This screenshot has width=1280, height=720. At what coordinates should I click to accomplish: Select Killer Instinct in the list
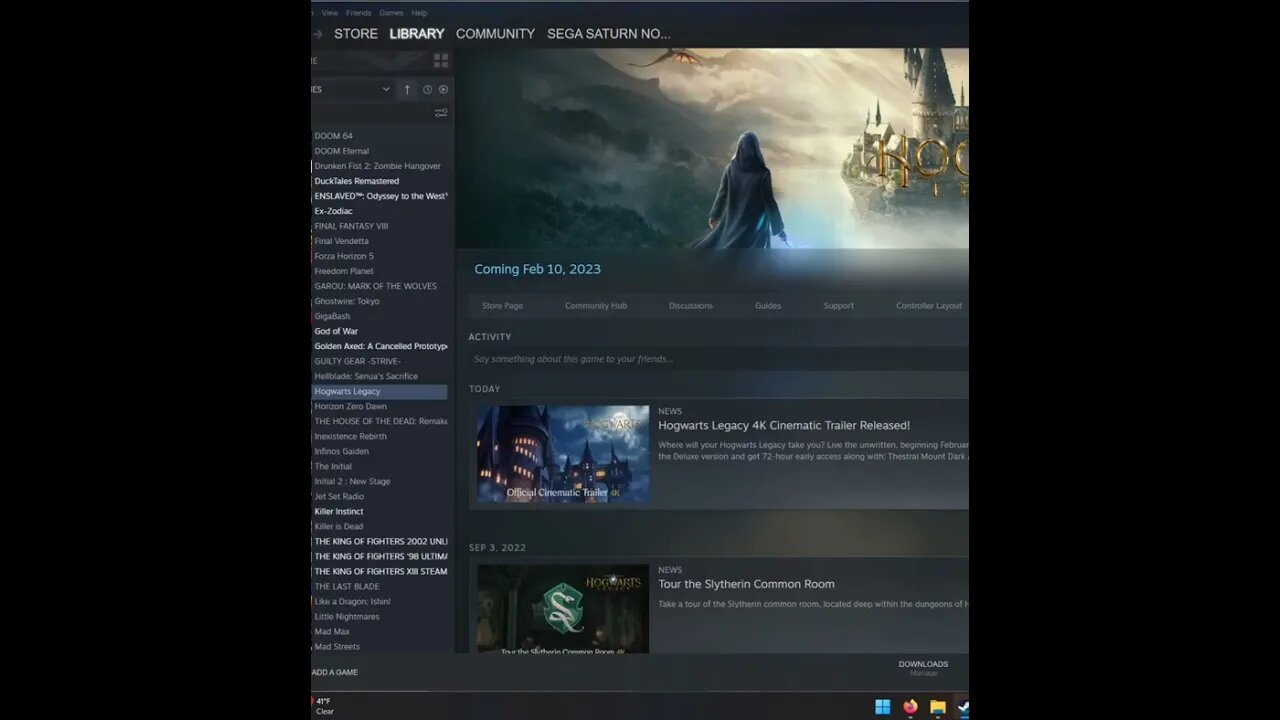339,511
